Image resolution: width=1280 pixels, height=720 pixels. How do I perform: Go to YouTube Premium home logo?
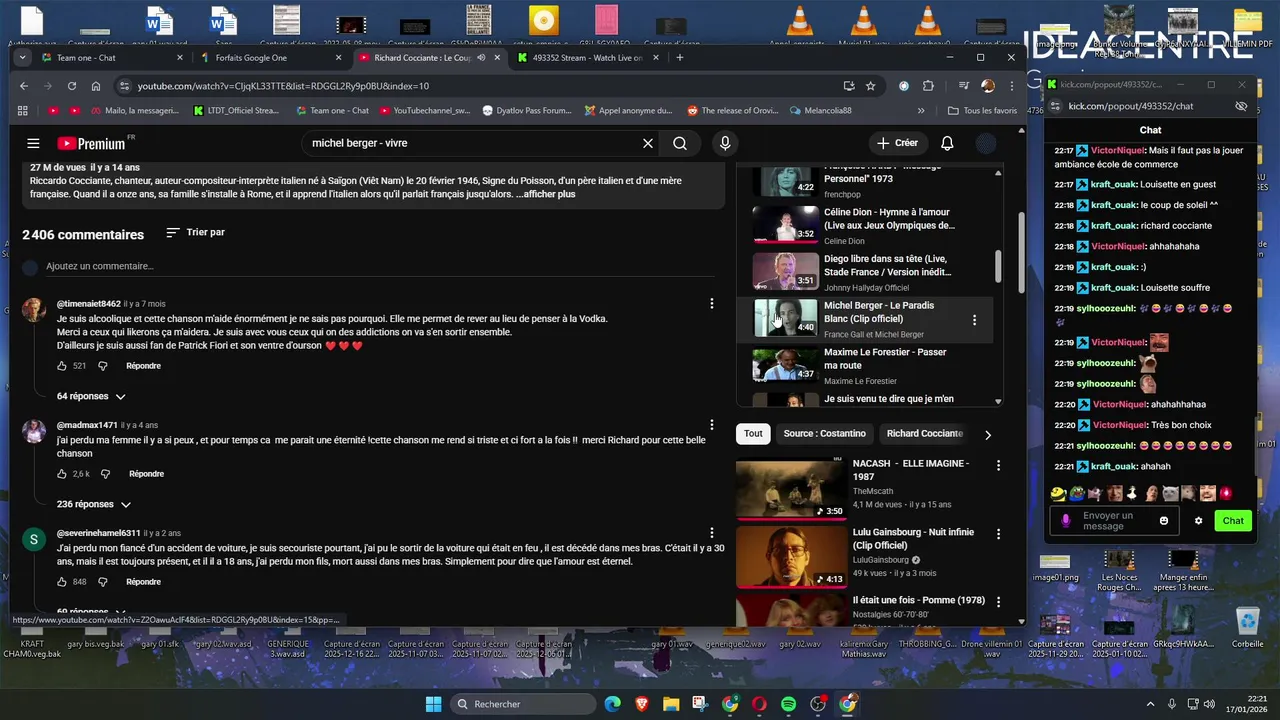91,143
